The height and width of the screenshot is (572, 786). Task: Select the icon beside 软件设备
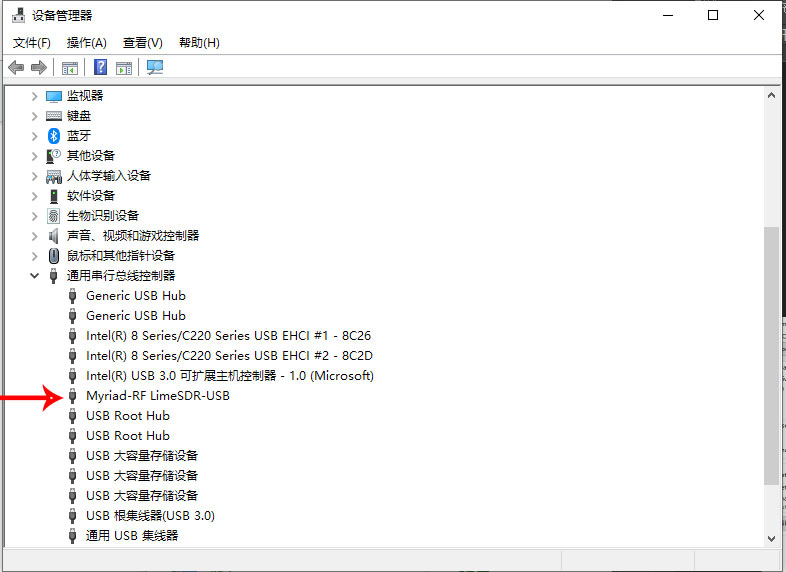click(x=54, y=196)
